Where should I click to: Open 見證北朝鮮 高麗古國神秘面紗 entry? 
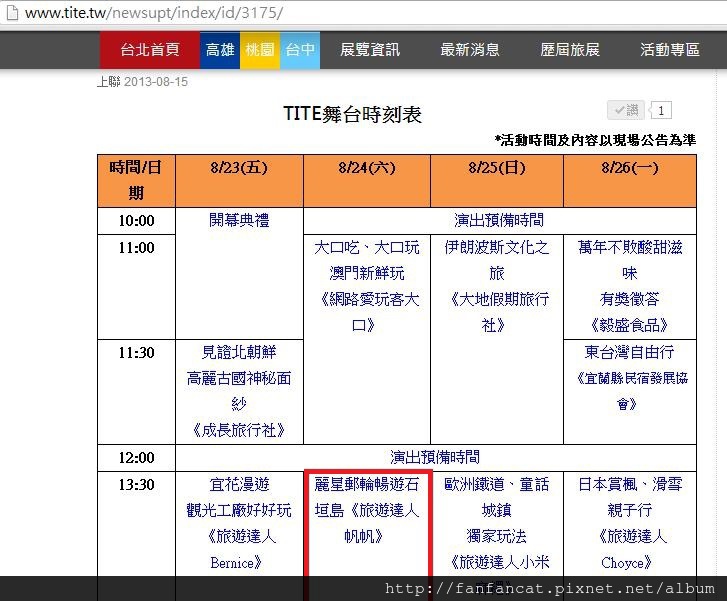239,391
